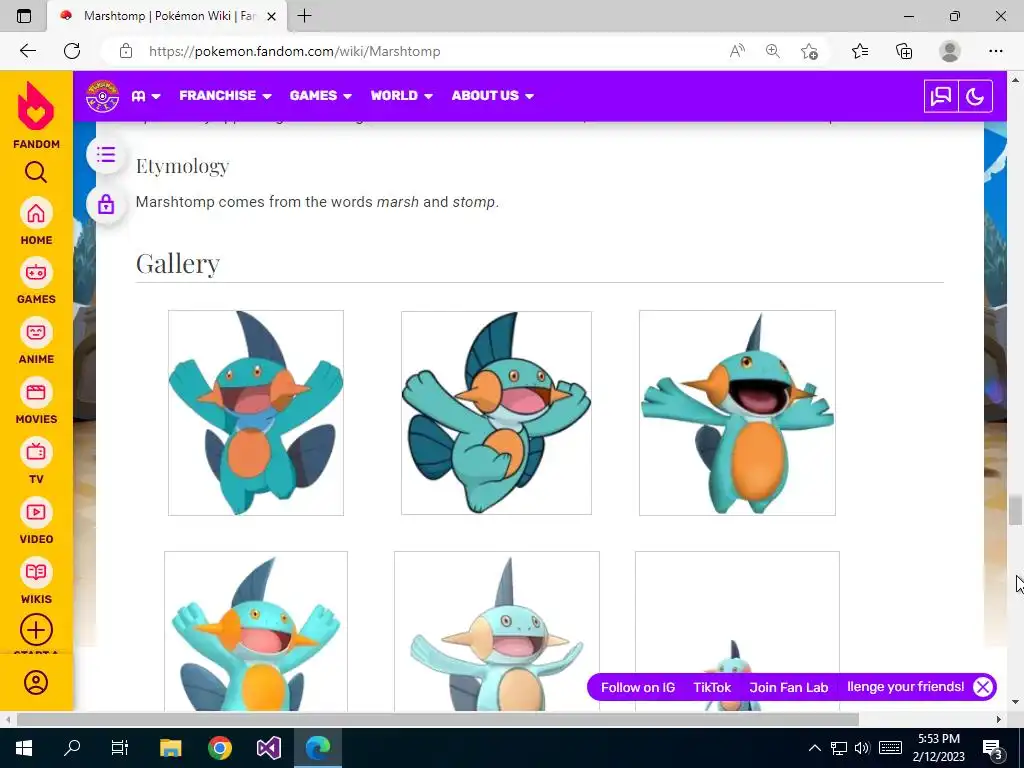
Task: Open Edge settings and more menu
Action: [x=995, y=51]
